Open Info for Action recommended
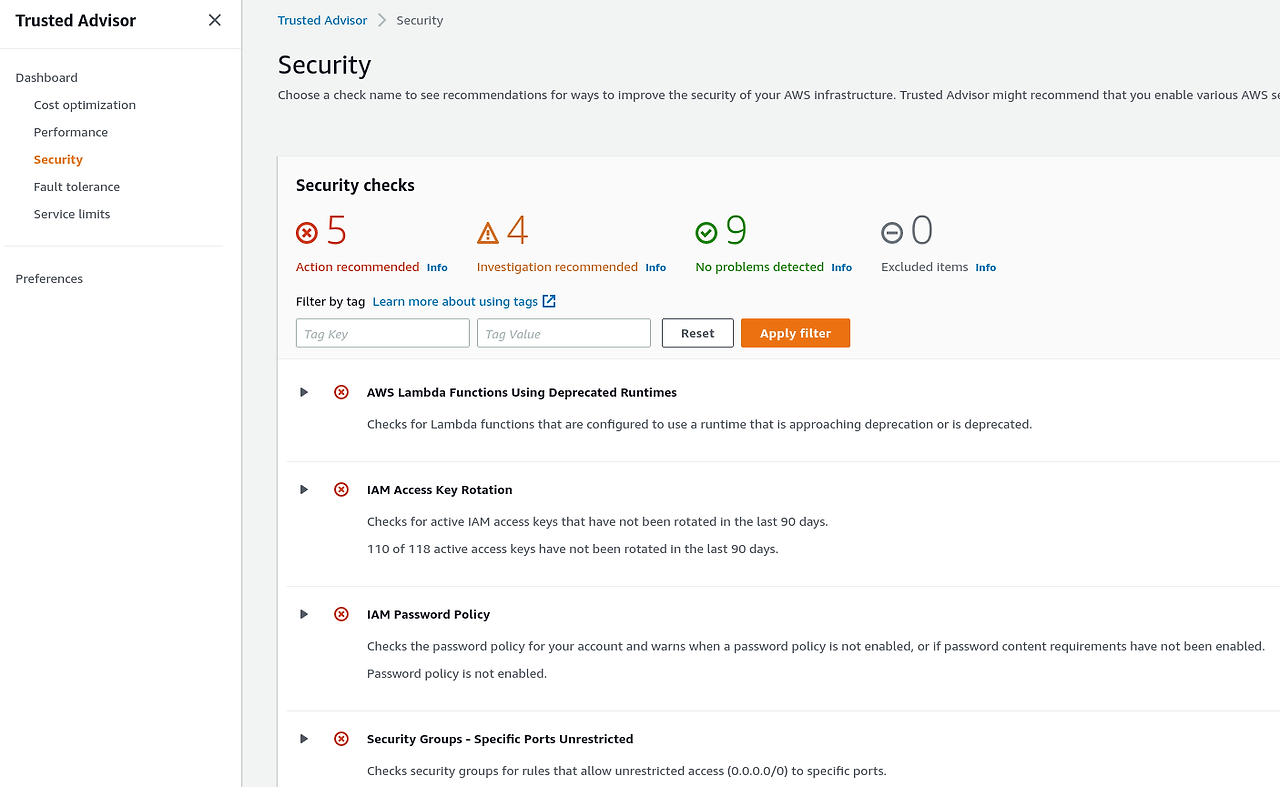Screen dimensions: 1280x787 [437, 268]
